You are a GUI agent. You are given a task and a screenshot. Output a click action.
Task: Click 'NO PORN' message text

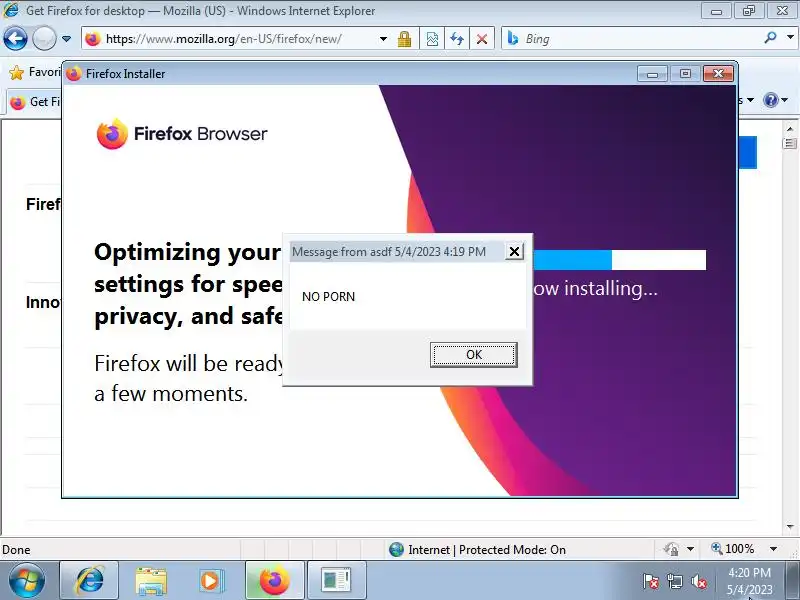click(328, 296)
